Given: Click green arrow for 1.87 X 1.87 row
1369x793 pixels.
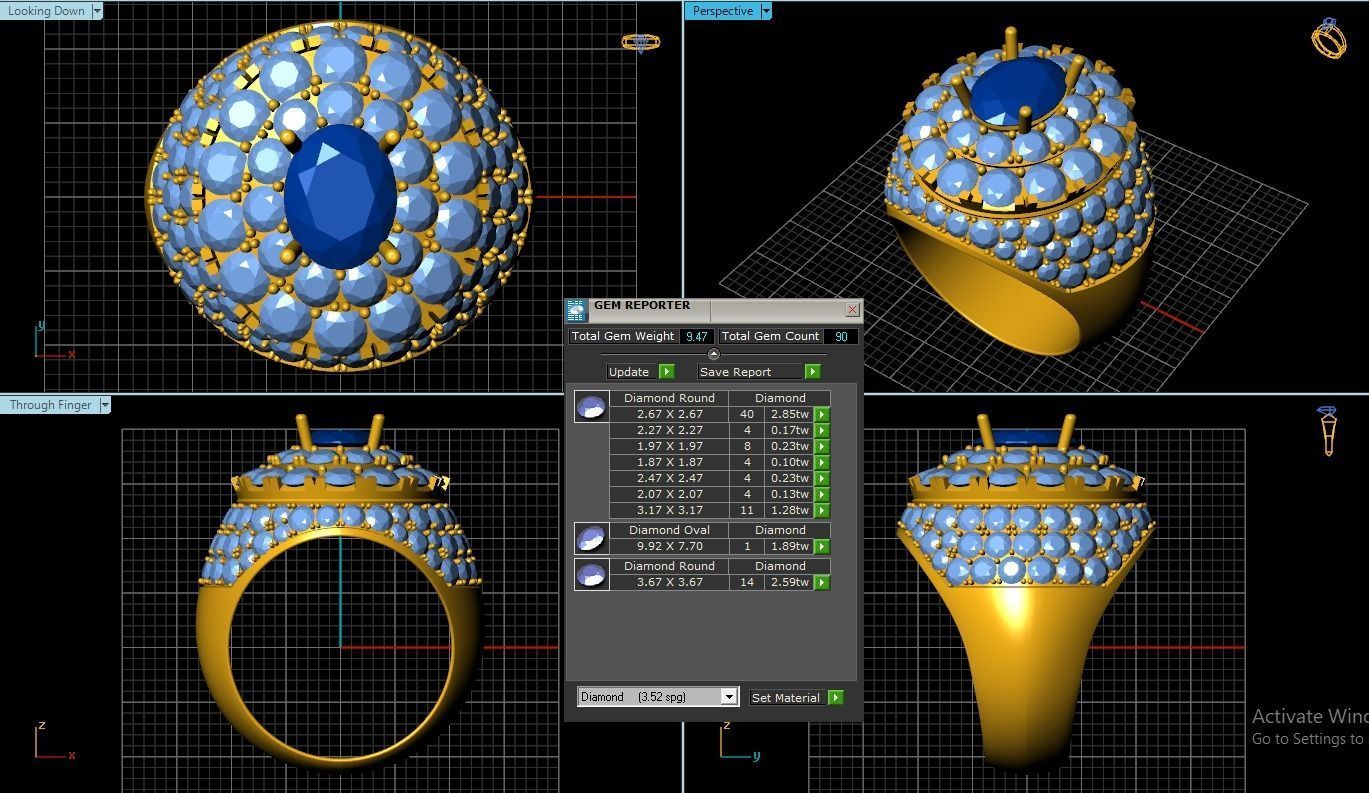Looking at the screenshot, I should (822, 462).
